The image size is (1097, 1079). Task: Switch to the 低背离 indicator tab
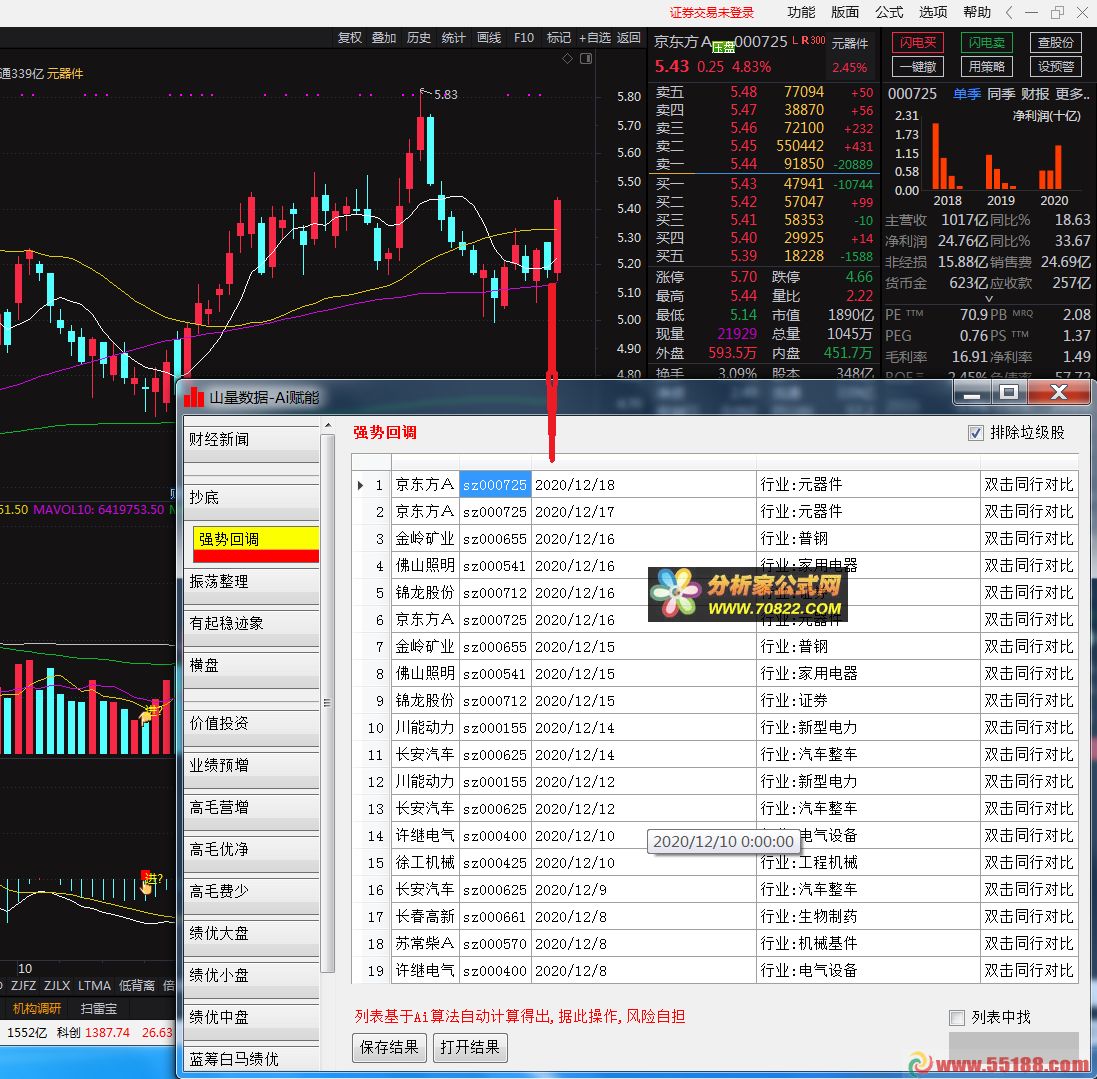point(136,986)
